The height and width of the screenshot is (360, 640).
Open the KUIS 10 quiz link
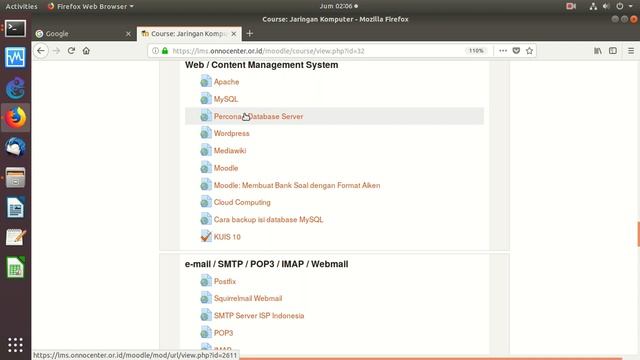[227, 237]
